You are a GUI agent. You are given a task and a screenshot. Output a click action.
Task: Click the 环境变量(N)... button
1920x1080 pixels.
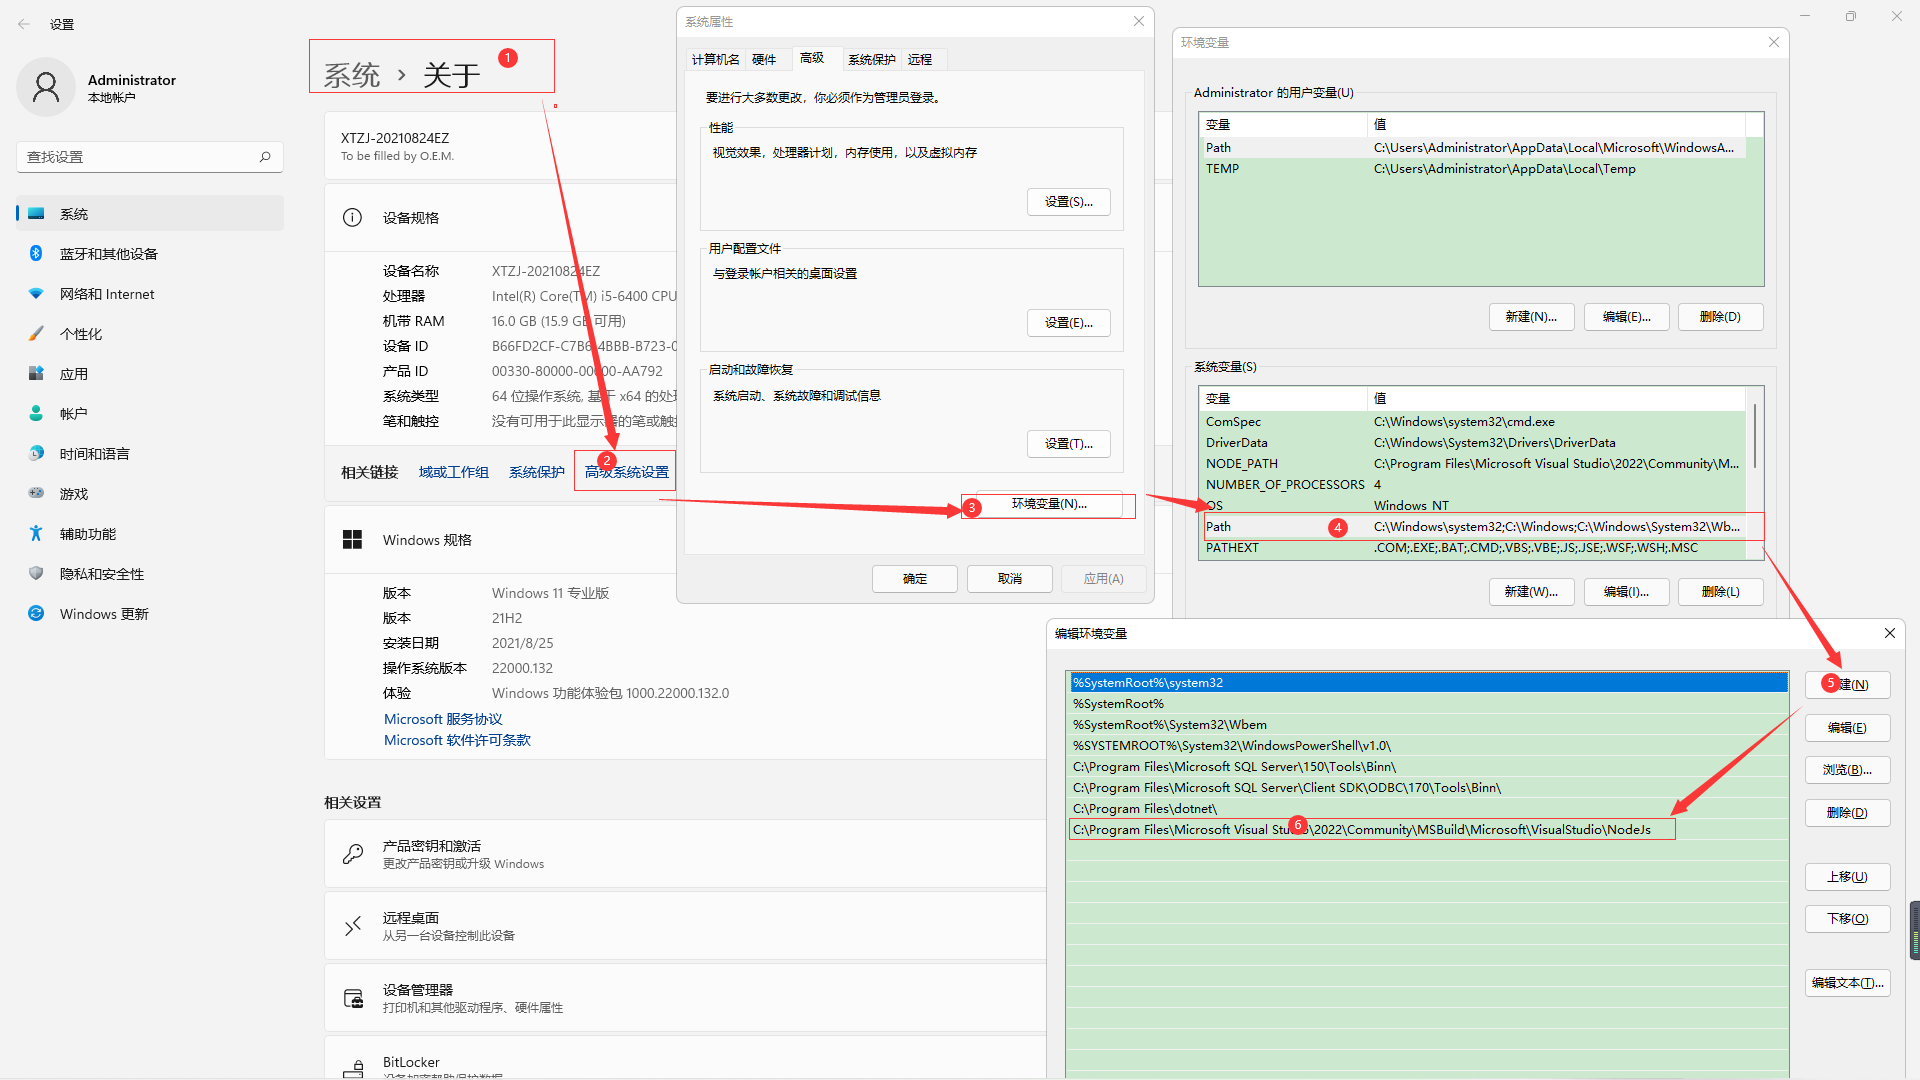tap(1048, 505)
